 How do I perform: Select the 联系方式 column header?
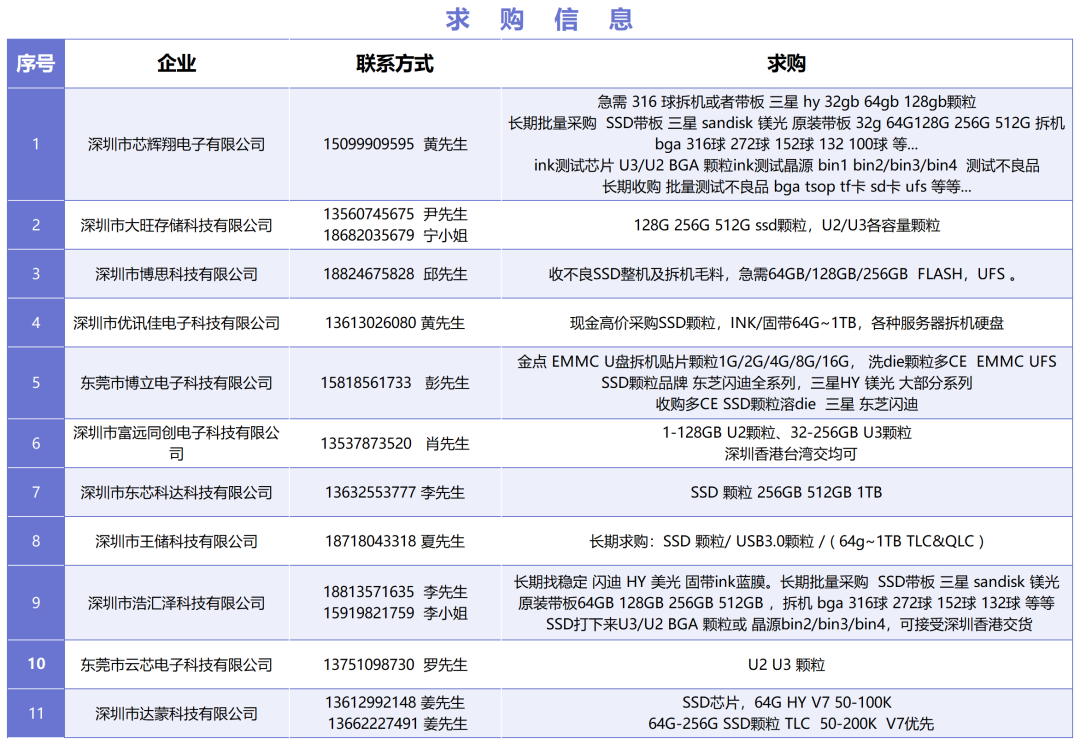395,64
